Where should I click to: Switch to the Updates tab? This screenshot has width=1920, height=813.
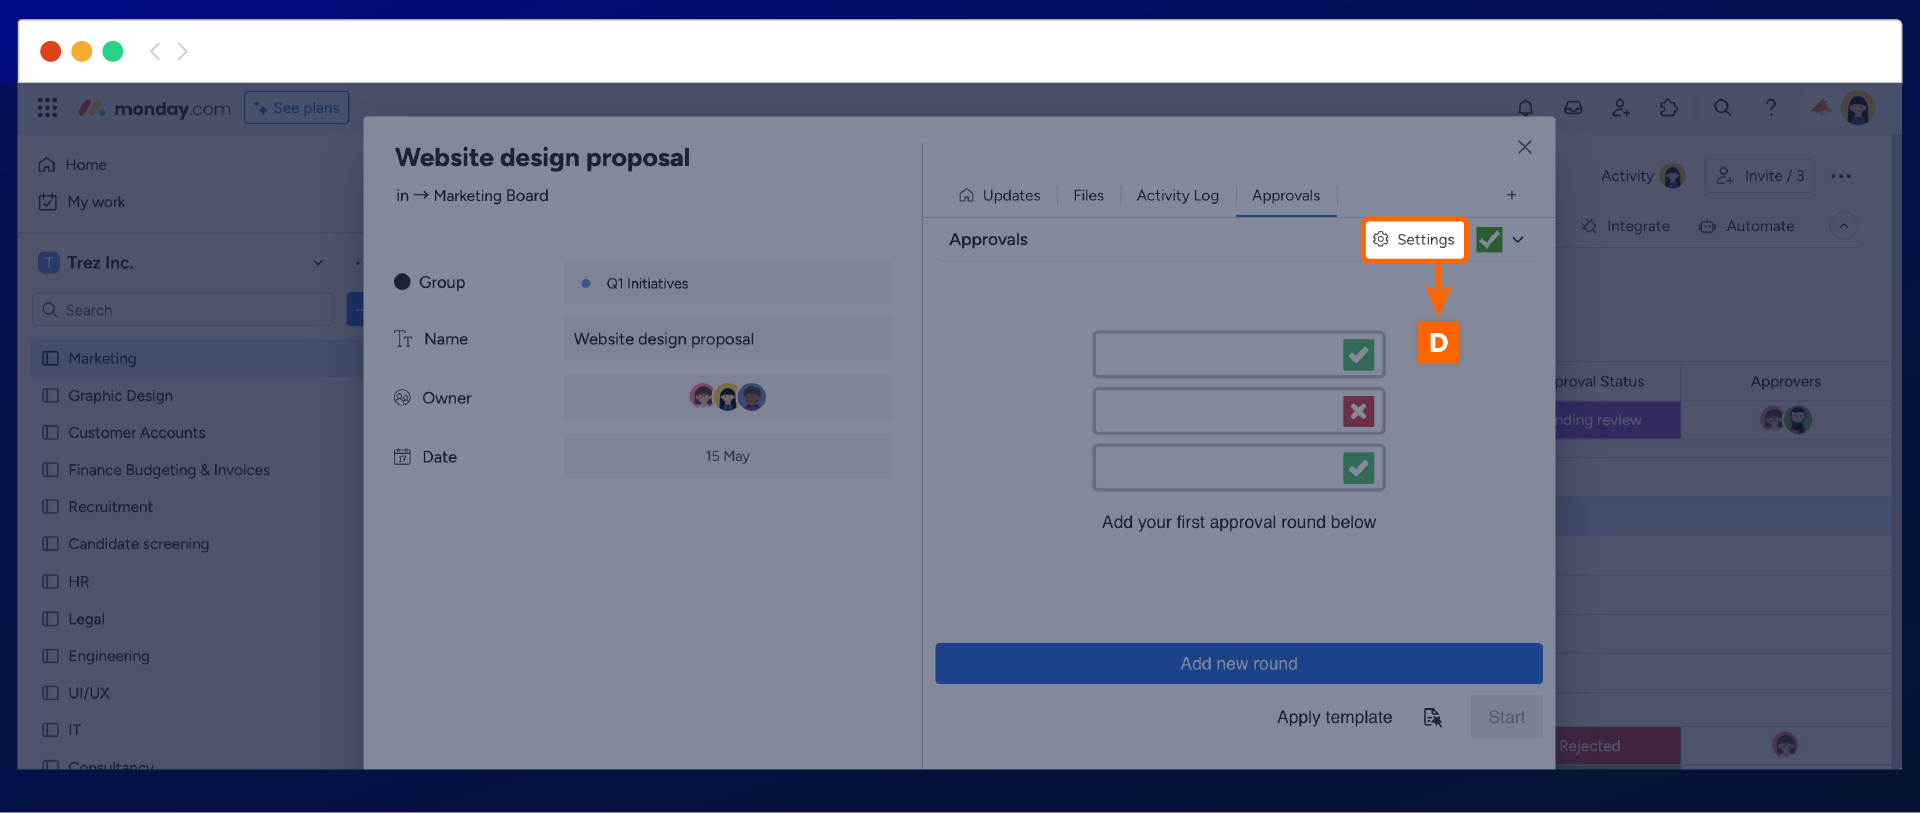click(x=999, y=196)
